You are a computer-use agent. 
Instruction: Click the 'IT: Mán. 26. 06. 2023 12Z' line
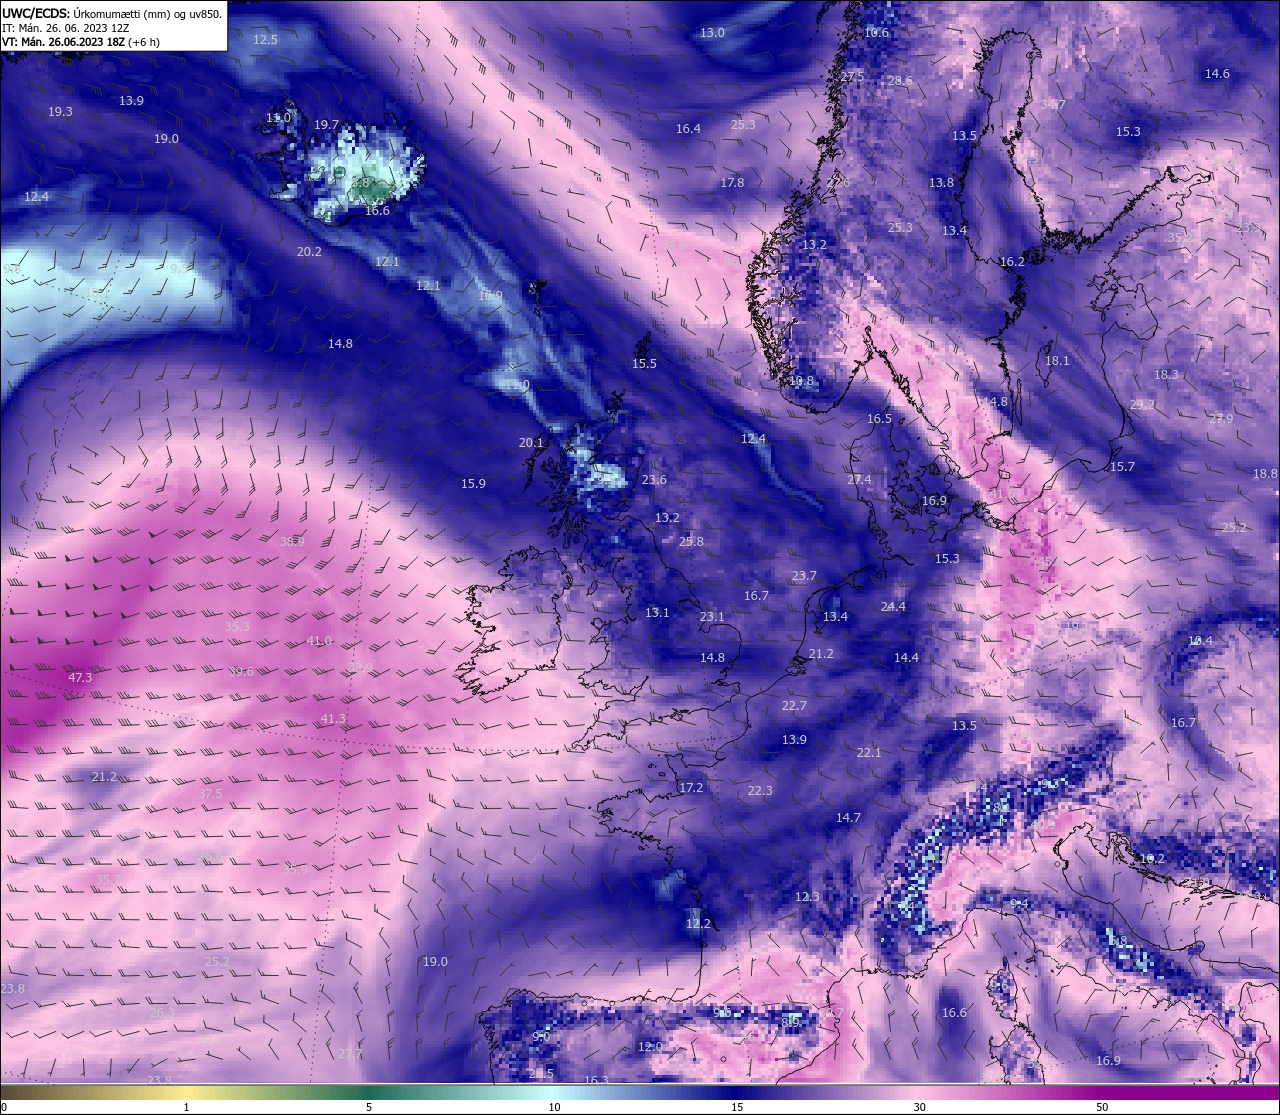tap(65, 28)
